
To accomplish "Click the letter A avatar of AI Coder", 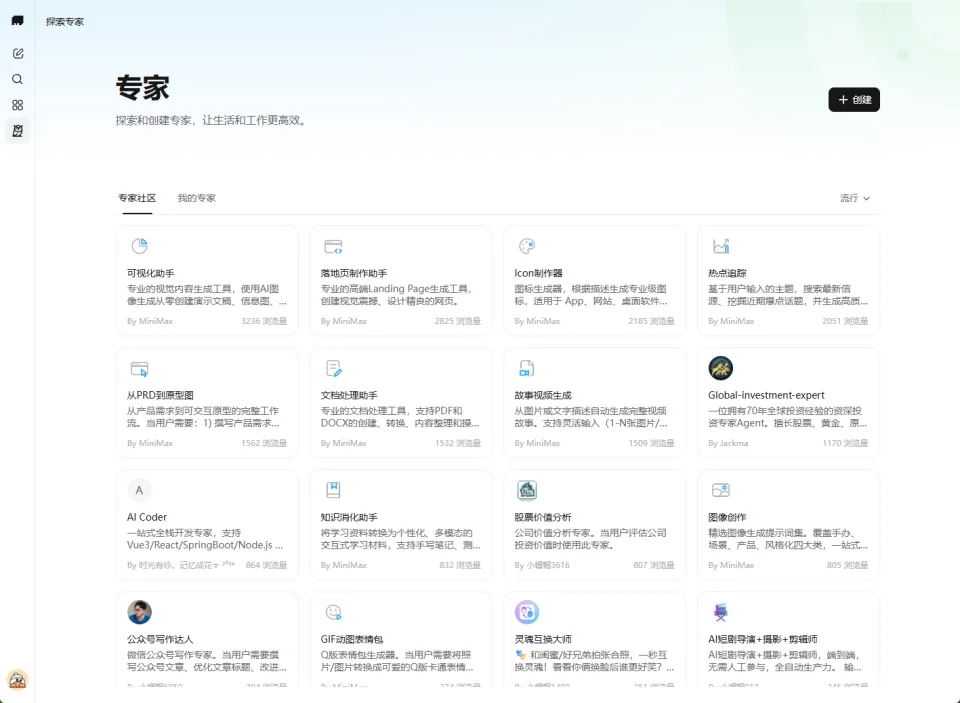I will [139, 490].
